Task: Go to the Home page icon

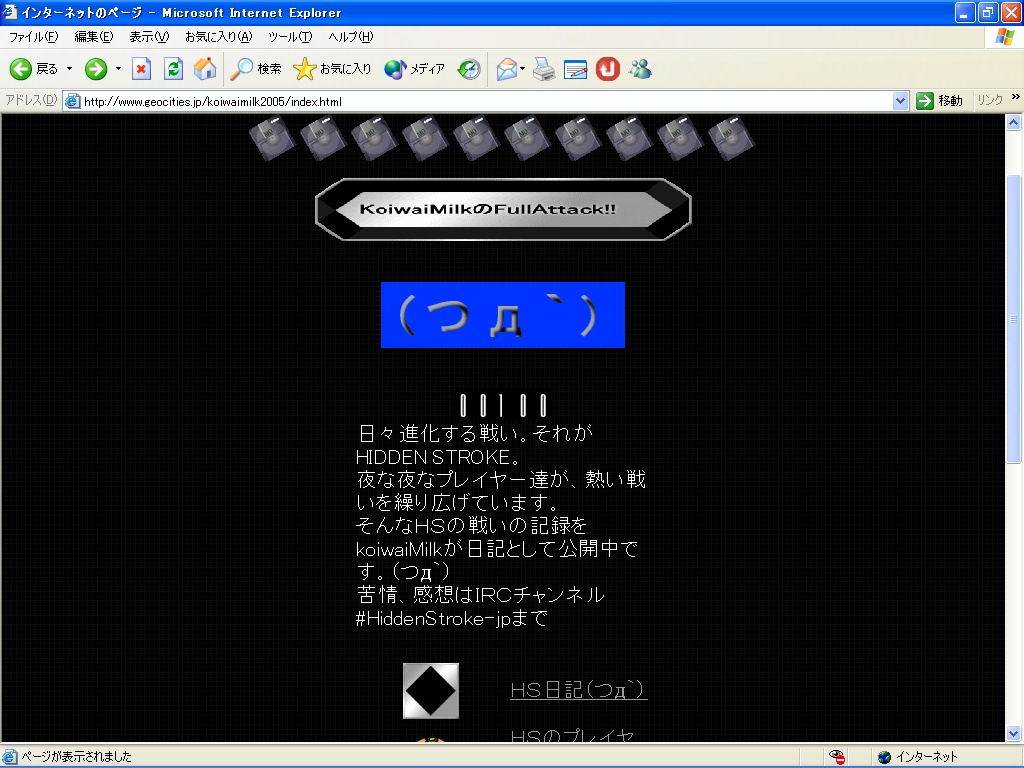Action: [205, 69]
